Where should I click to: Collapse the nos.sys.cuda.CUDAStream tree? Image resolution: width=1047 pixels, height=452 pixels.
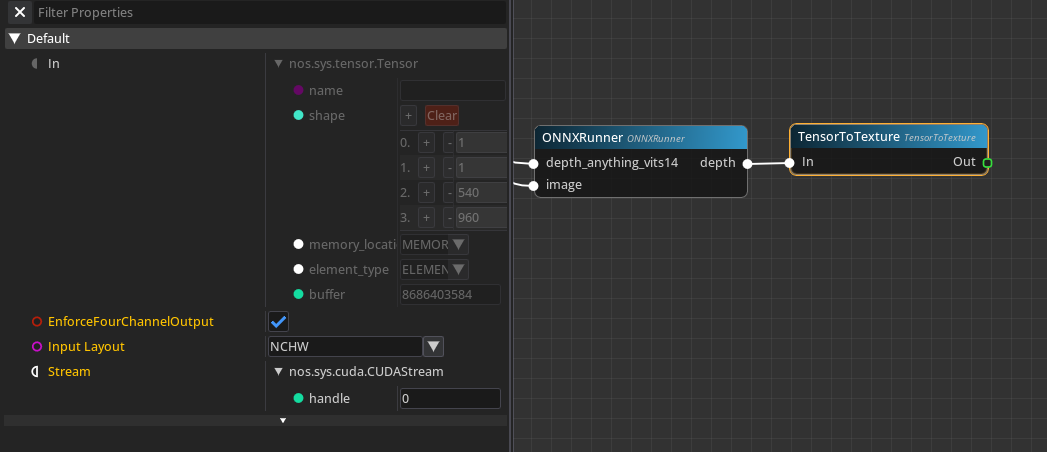pyautogui.click(x=278, y=372)
